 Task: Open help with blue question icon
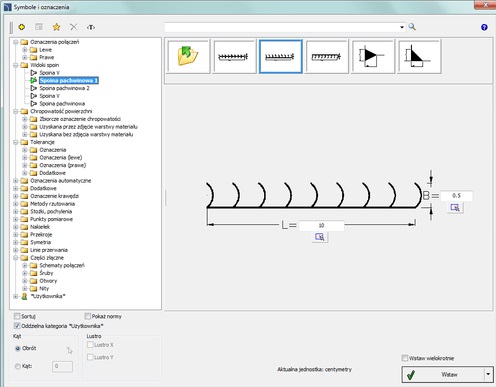[484, 27]
